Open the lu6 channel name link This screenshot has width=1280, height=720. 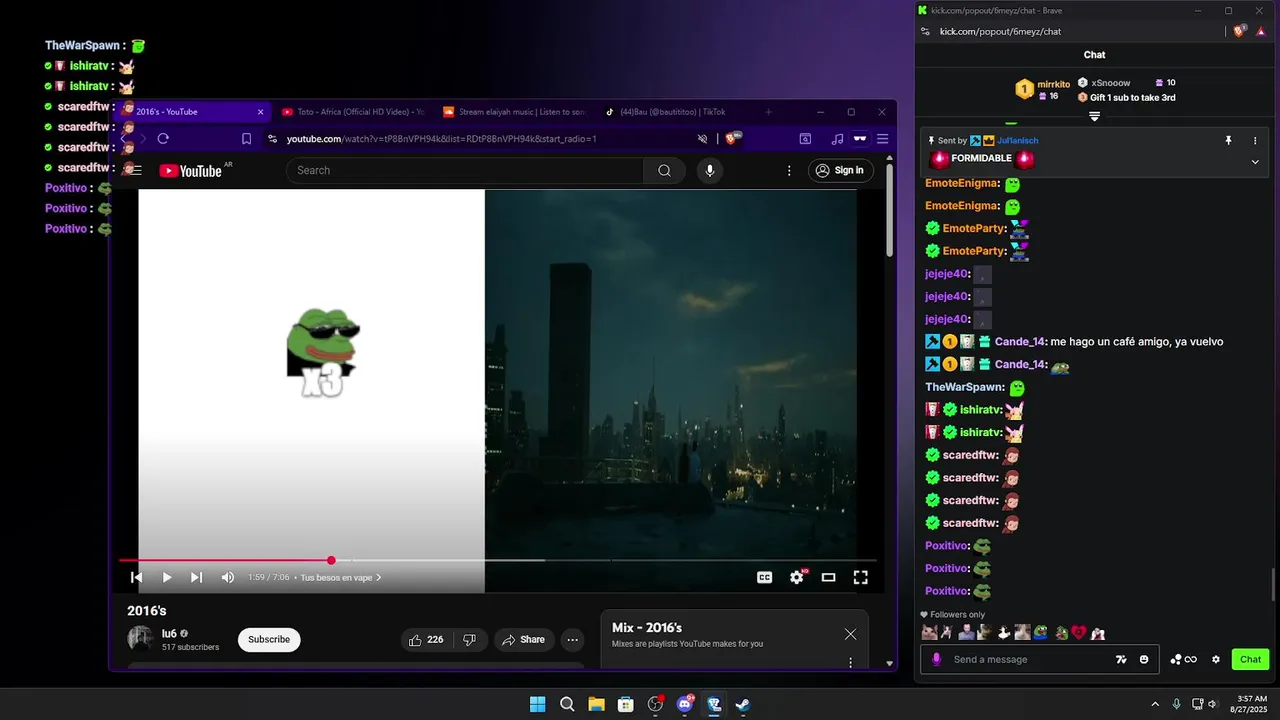click(x=169, y=633)
